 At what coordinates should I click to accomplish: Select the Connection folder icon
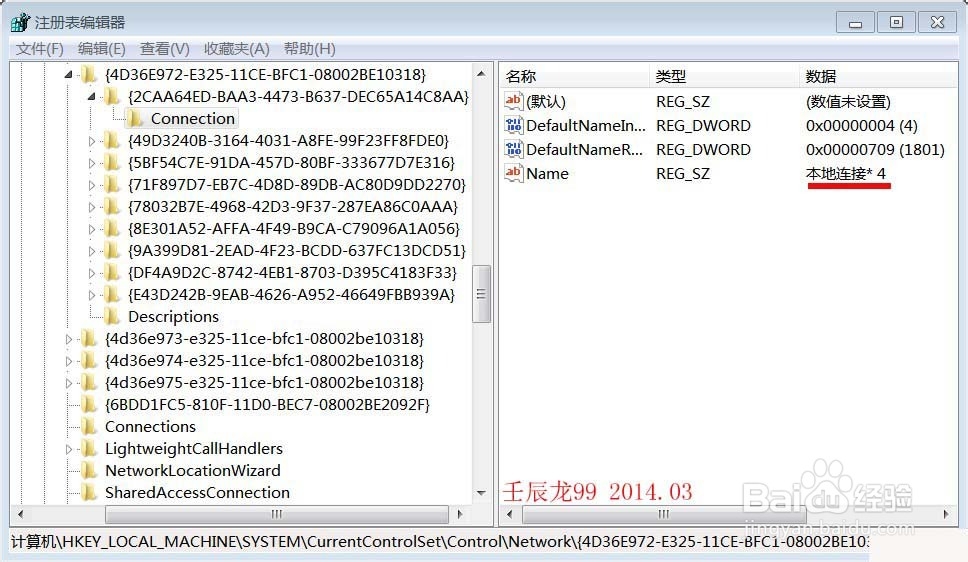(135, 119)
